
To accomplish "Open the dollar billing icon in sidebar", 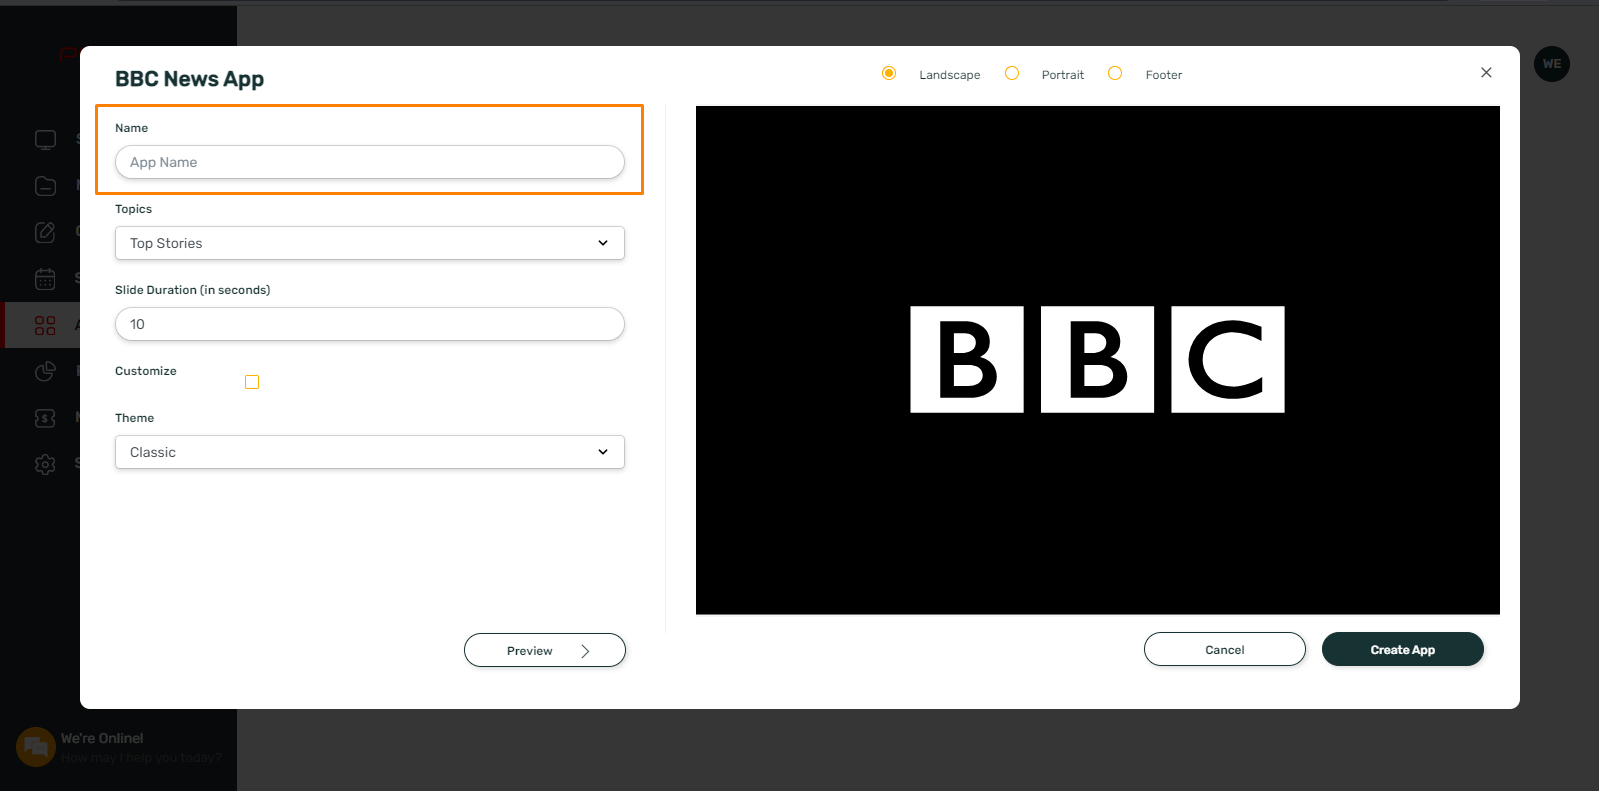I will pos(45,418).
